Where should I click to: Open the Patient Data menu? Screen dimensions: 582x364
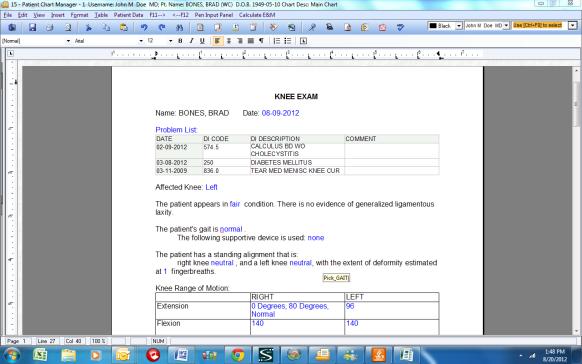(x=128, y=15)
